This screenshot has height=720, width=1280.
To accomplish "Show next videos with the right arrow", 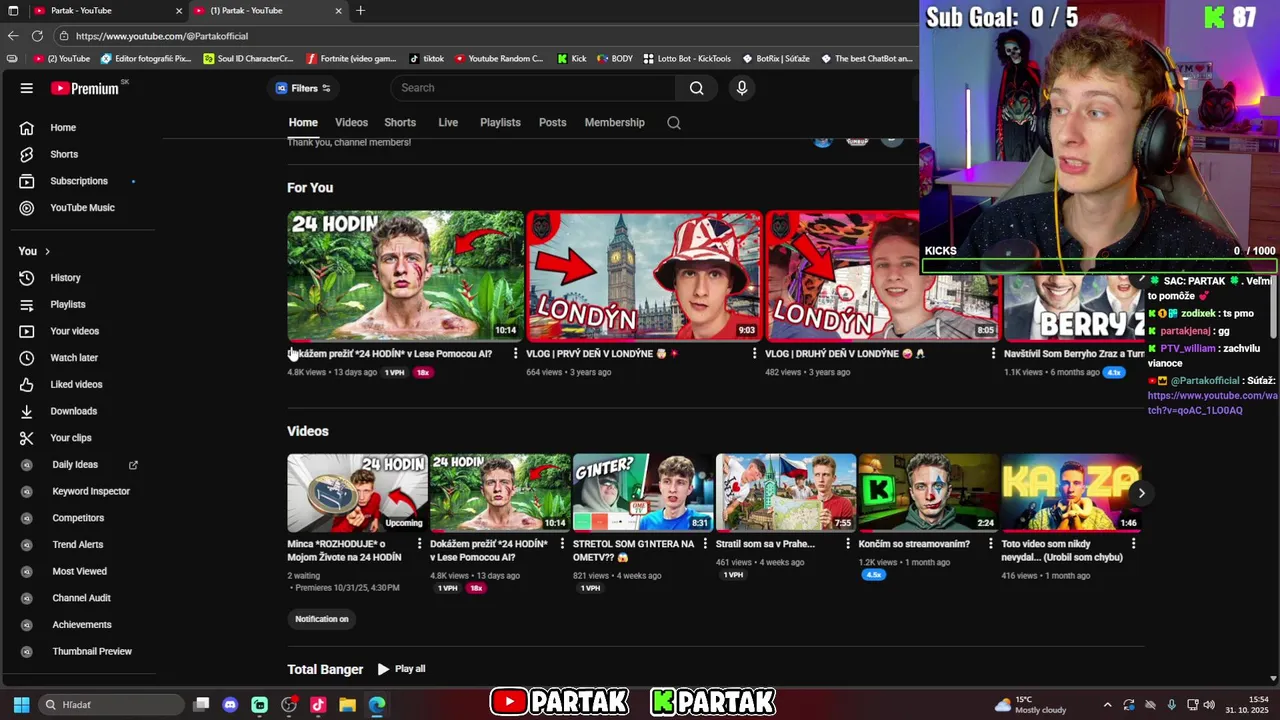I will coord(1141,493).
